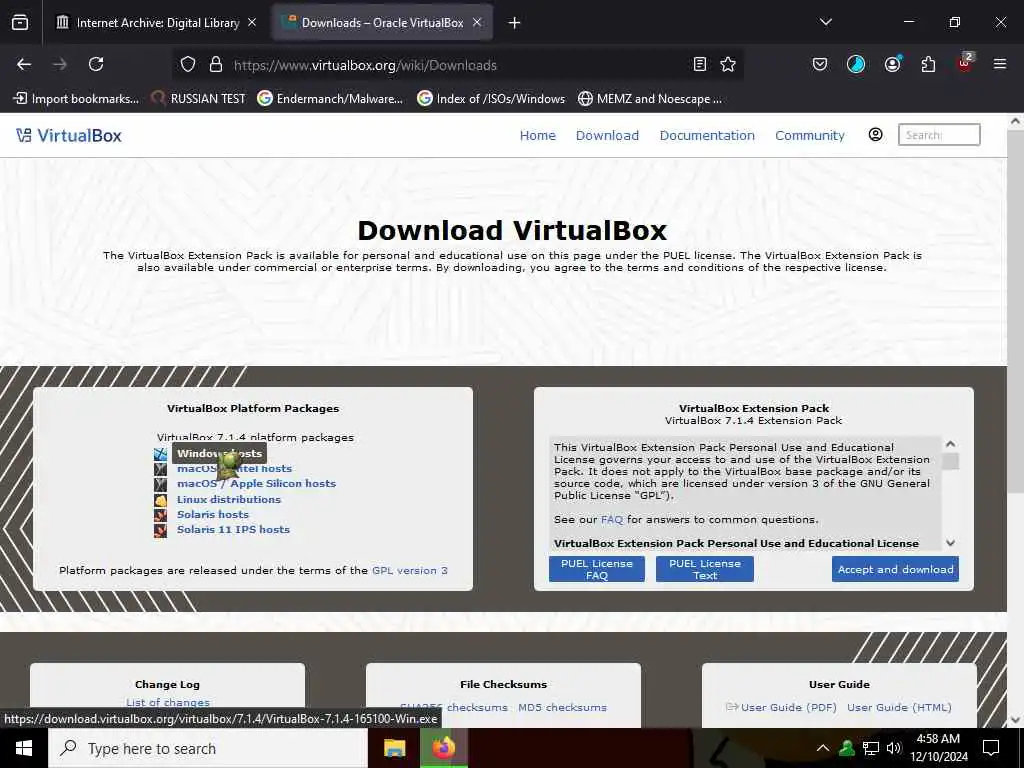Click the network tray icon

click(871, 748)
